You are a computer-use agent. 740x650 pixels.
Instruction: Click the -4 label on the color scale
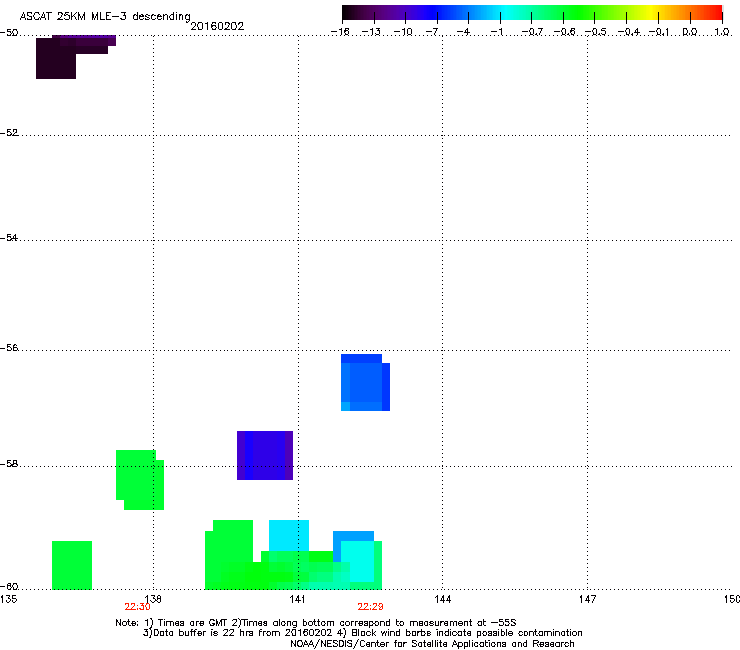[464, 32]
